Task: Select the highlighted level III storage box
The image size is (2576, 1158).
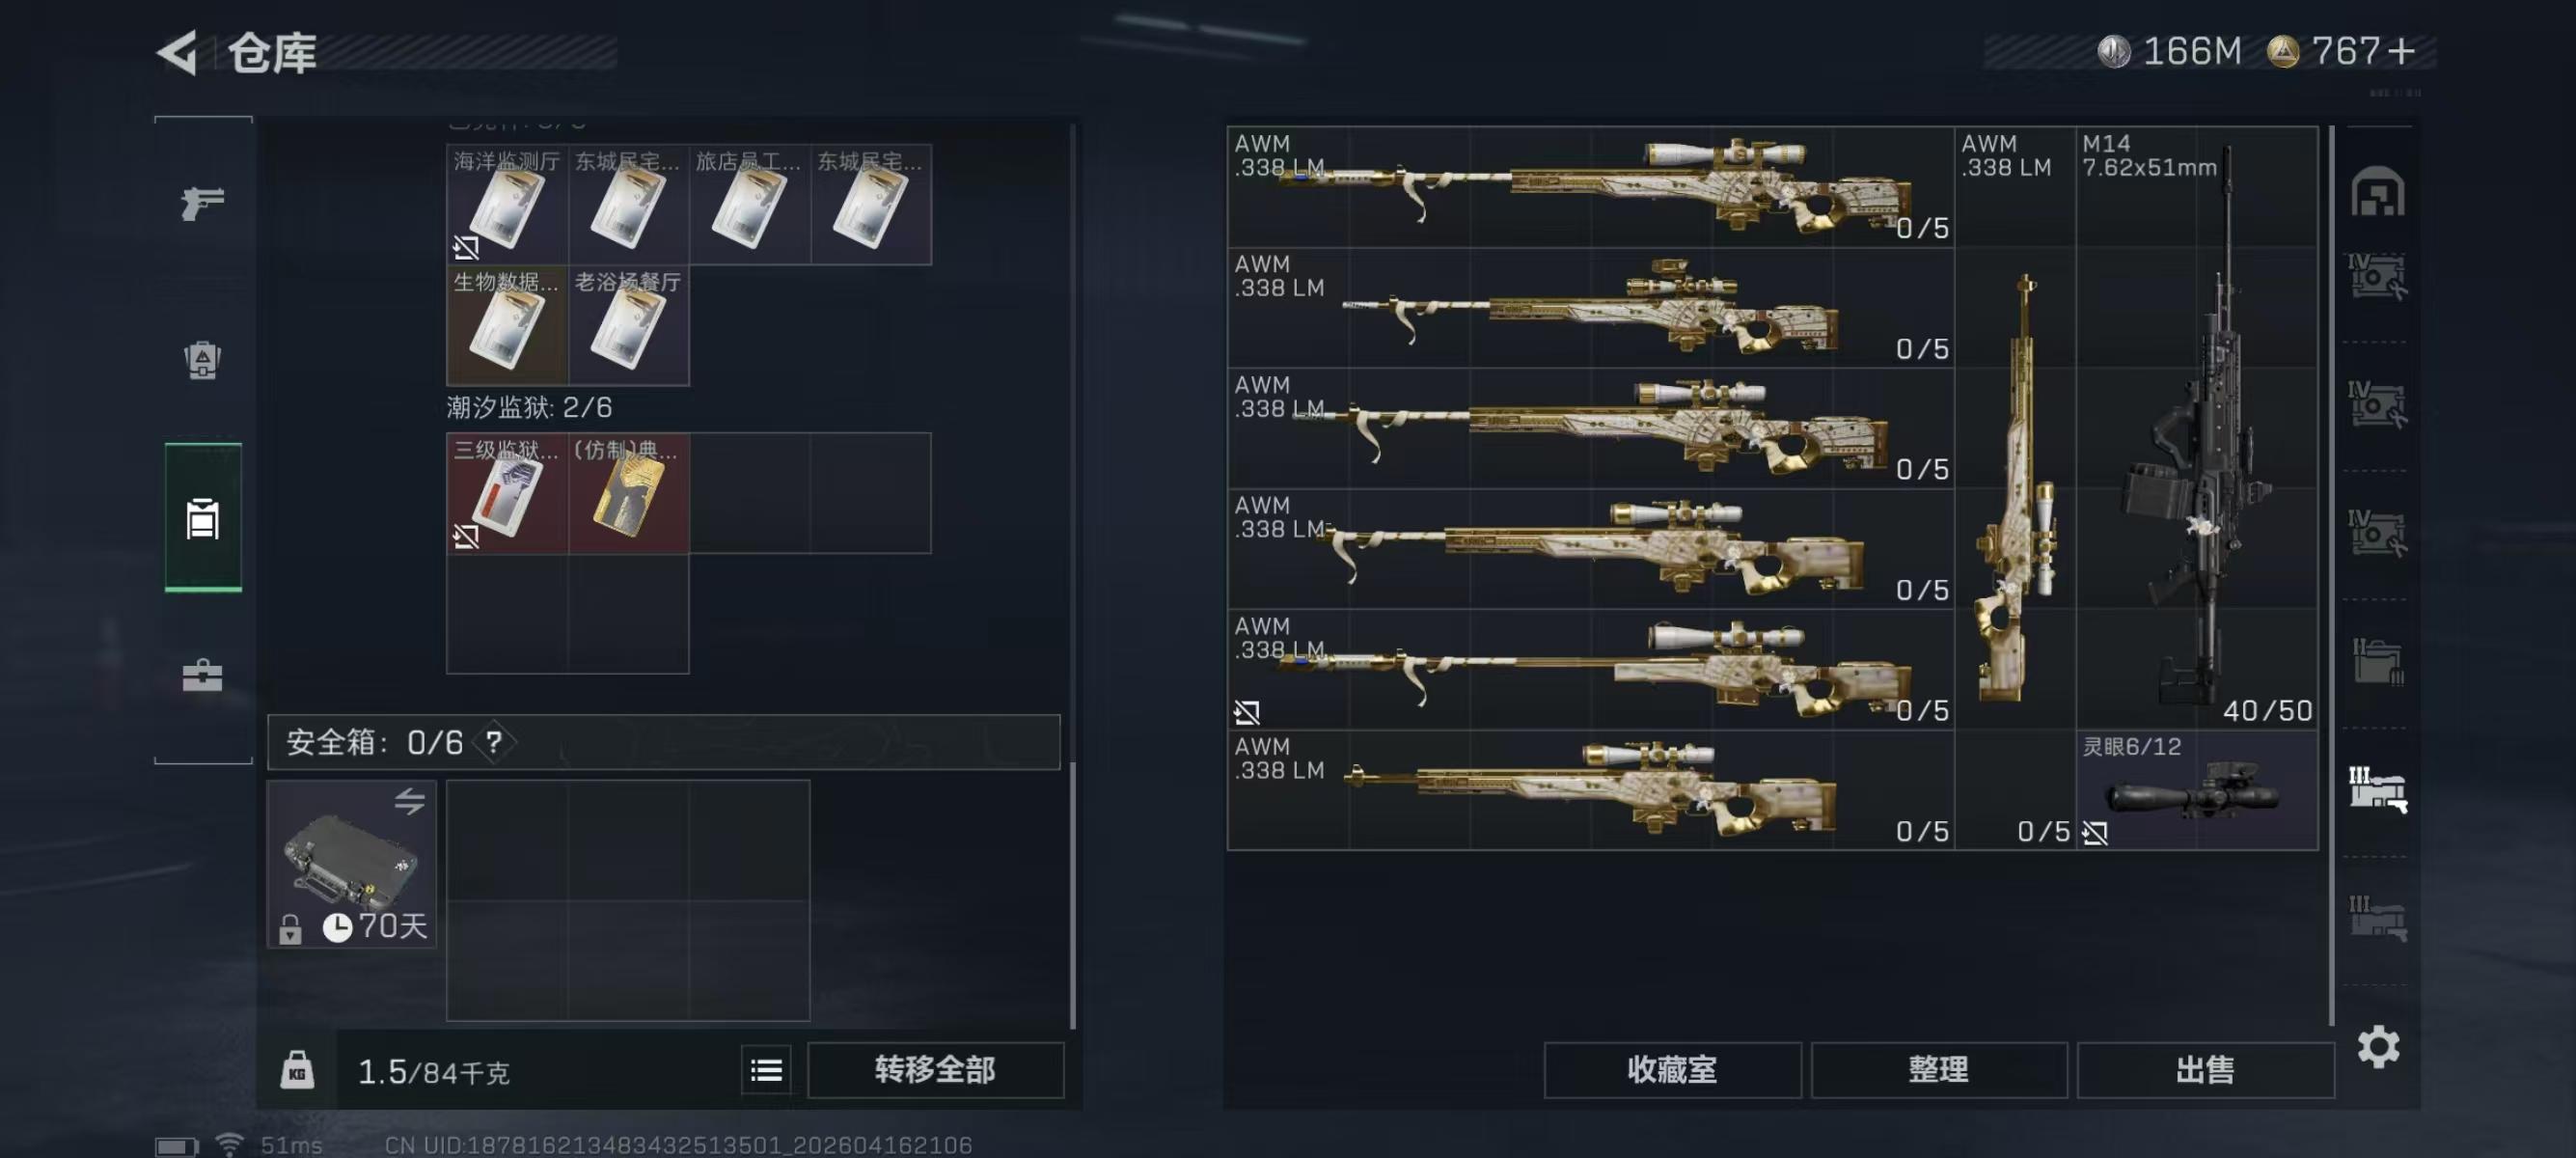Action: point(2377,789)
